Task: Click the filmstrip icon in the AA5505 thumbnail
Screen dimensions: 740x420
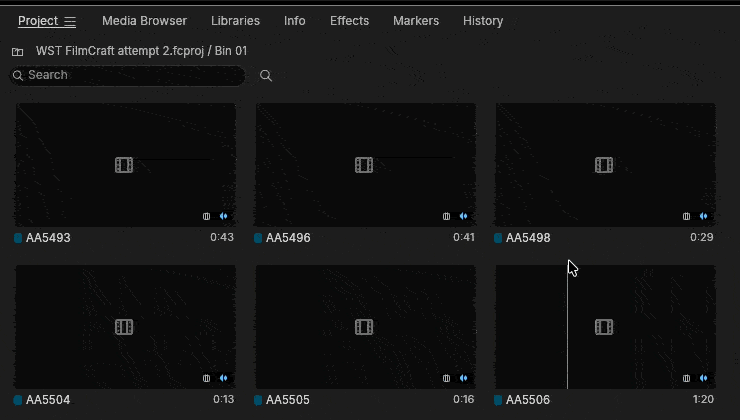Action: coord(364,327)
